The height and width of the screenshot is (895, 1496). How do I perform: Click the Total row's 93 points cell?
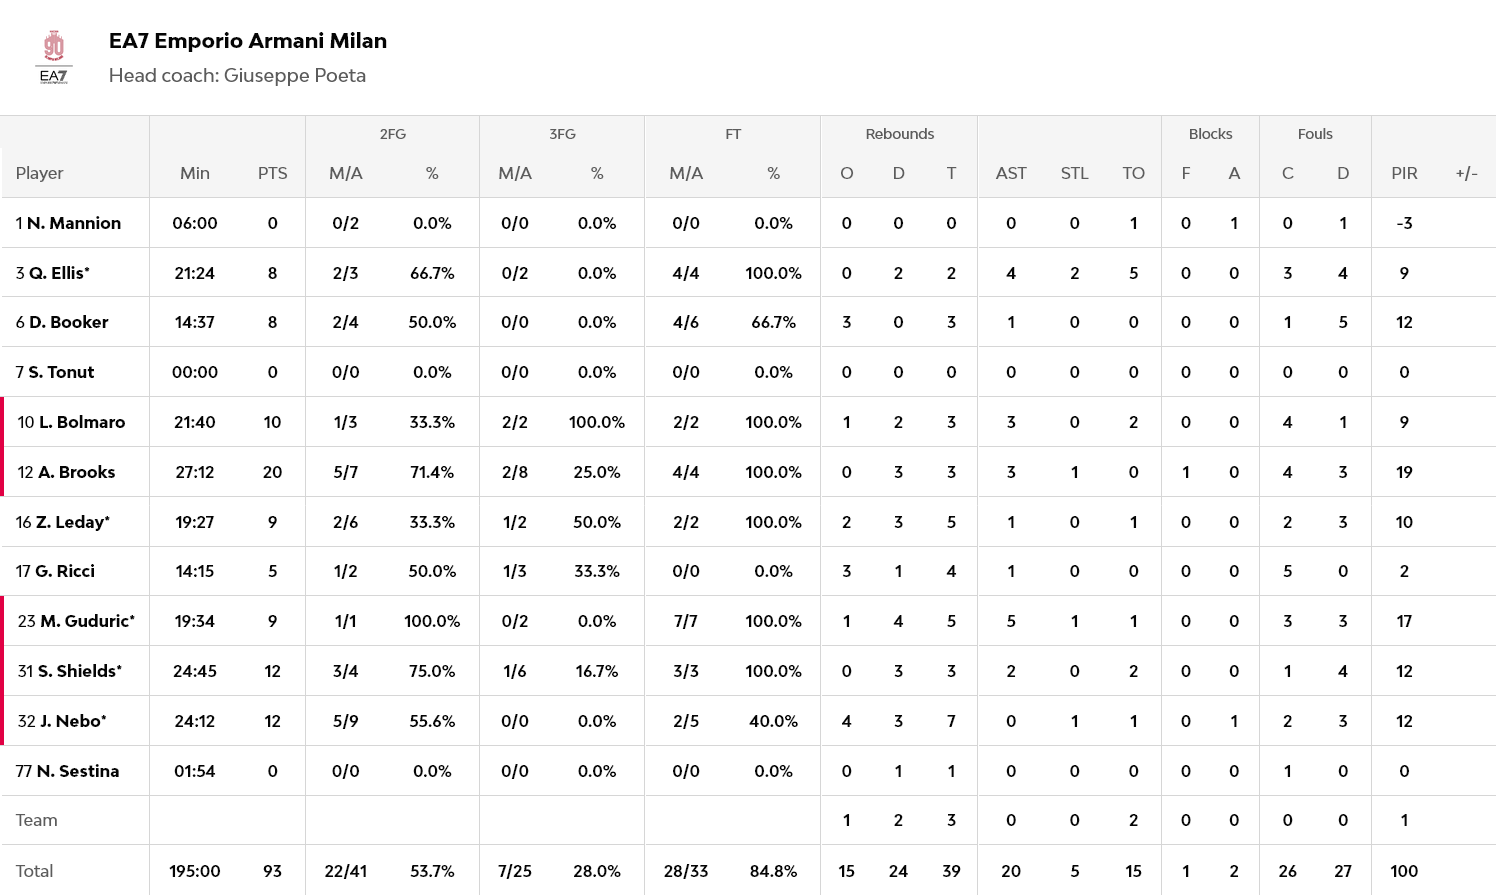[x=272, y=871]
